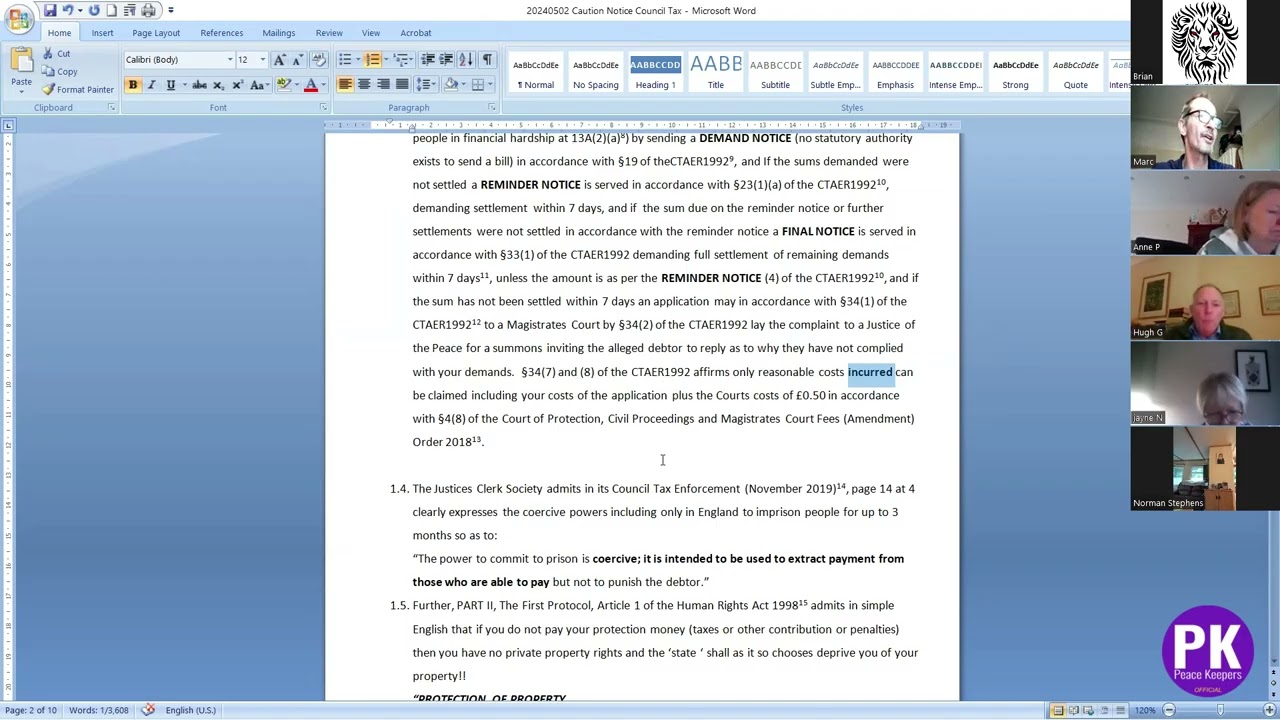Clear formatting button
1280x720 pixels.
319,60
